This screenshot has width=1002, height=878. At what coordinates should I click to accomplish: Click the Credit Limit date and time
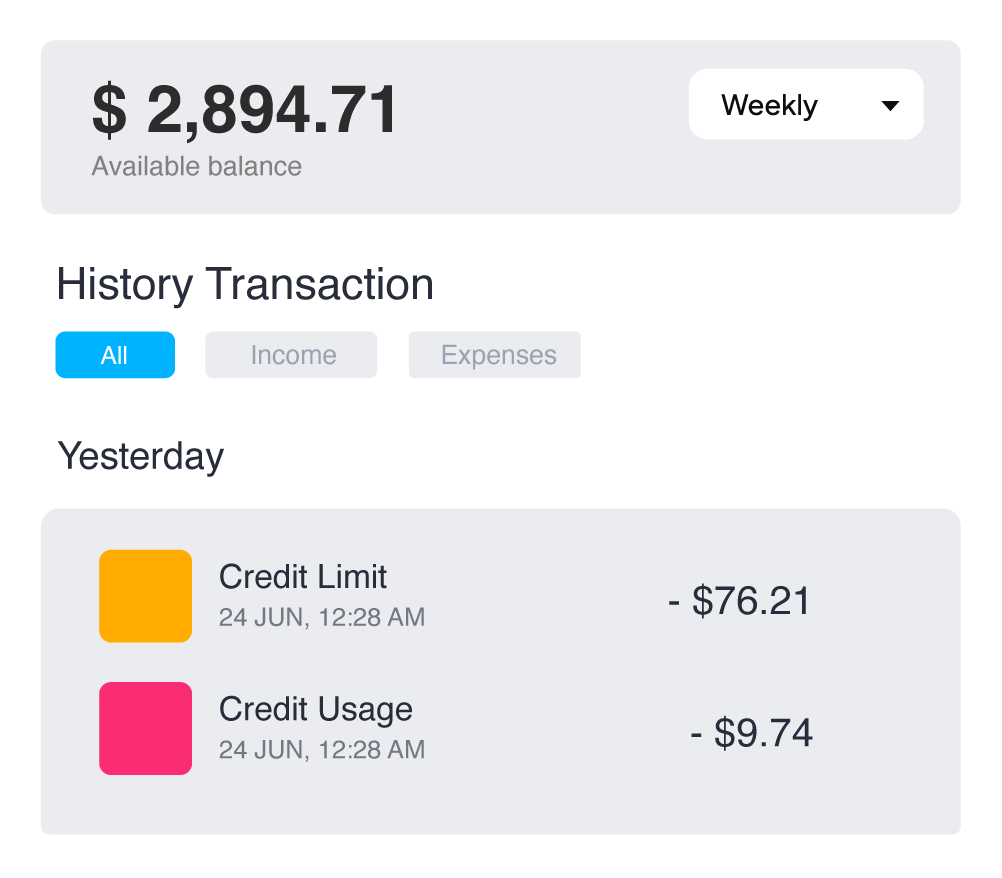pyautogui.click(x=321, y=617)
